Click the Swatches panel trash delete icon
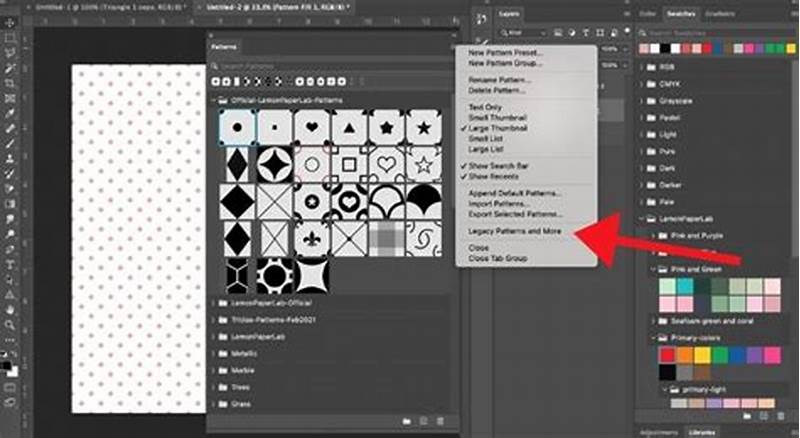This screenshot has height=438, width=800. [780, 417]
